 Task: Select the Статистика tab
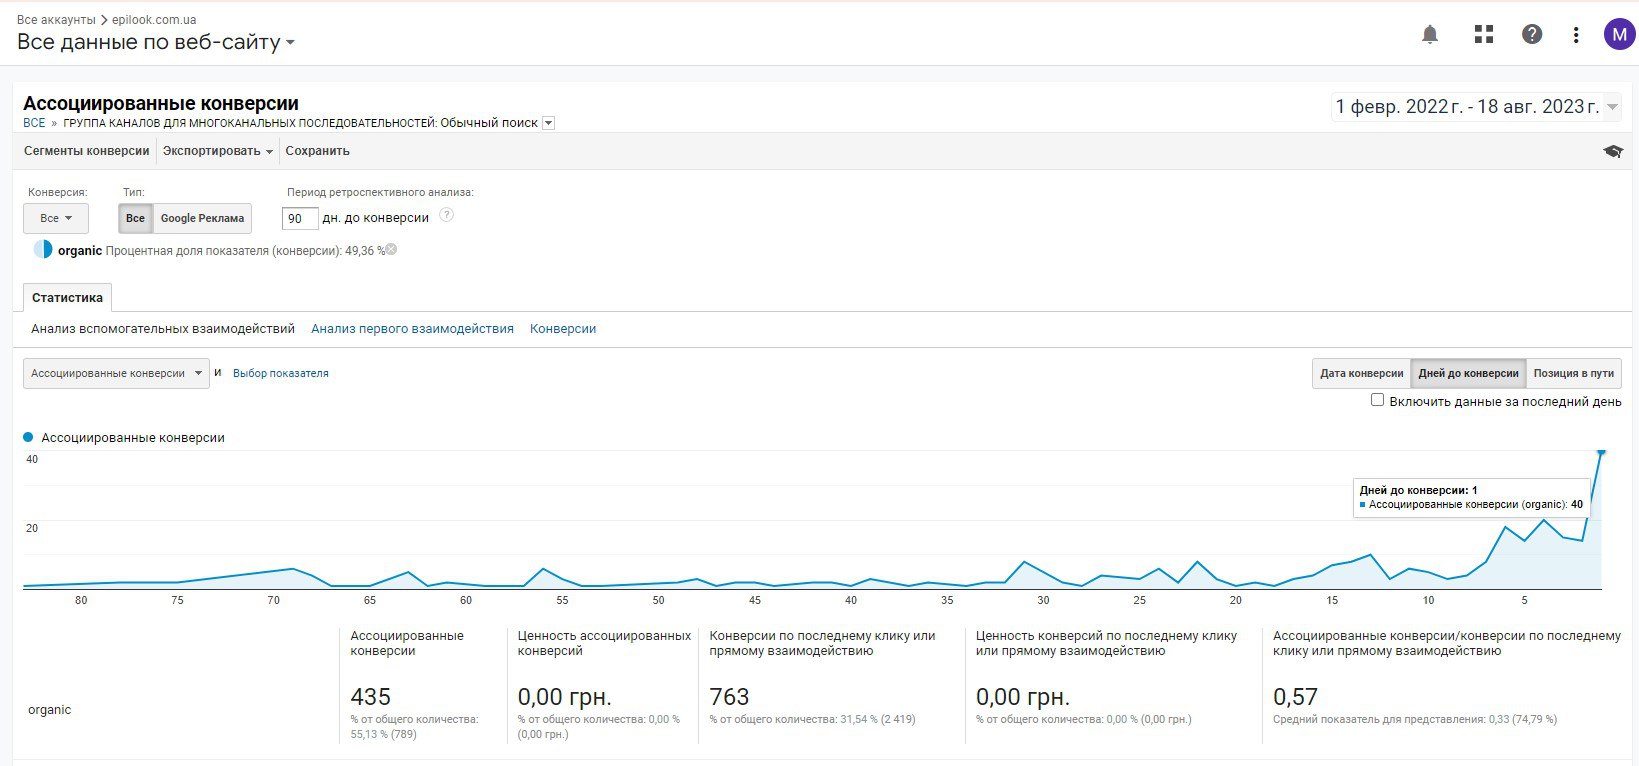[67, 298]
